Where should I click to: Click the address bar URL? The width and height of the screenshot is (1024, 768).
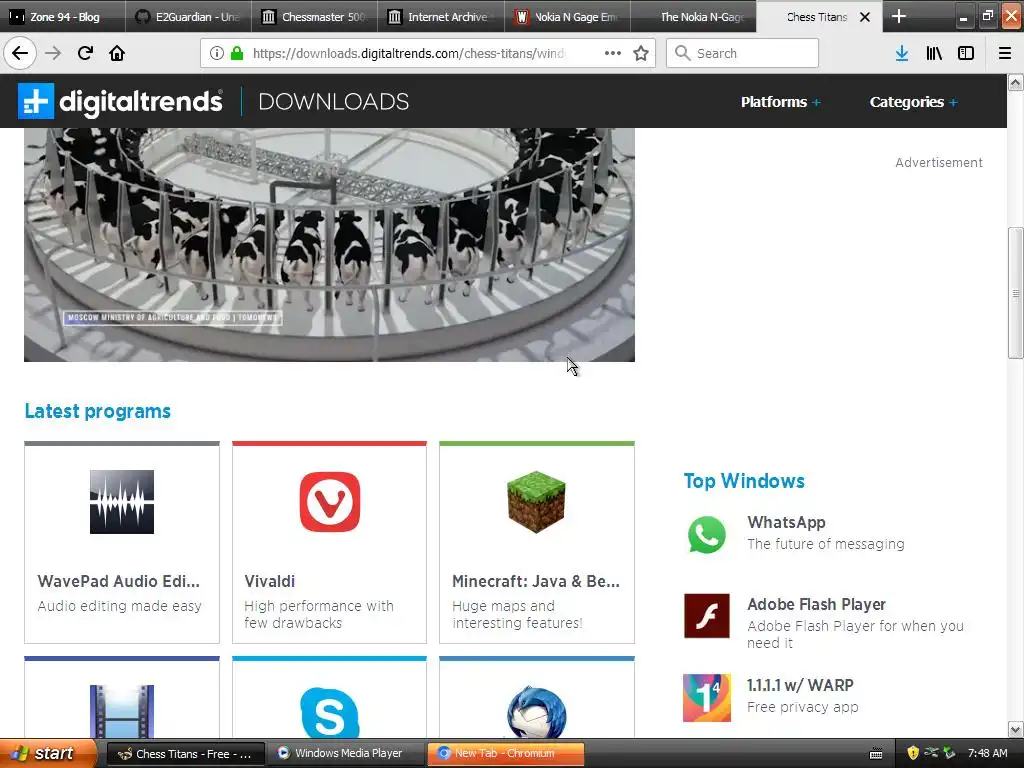point(409,53)
